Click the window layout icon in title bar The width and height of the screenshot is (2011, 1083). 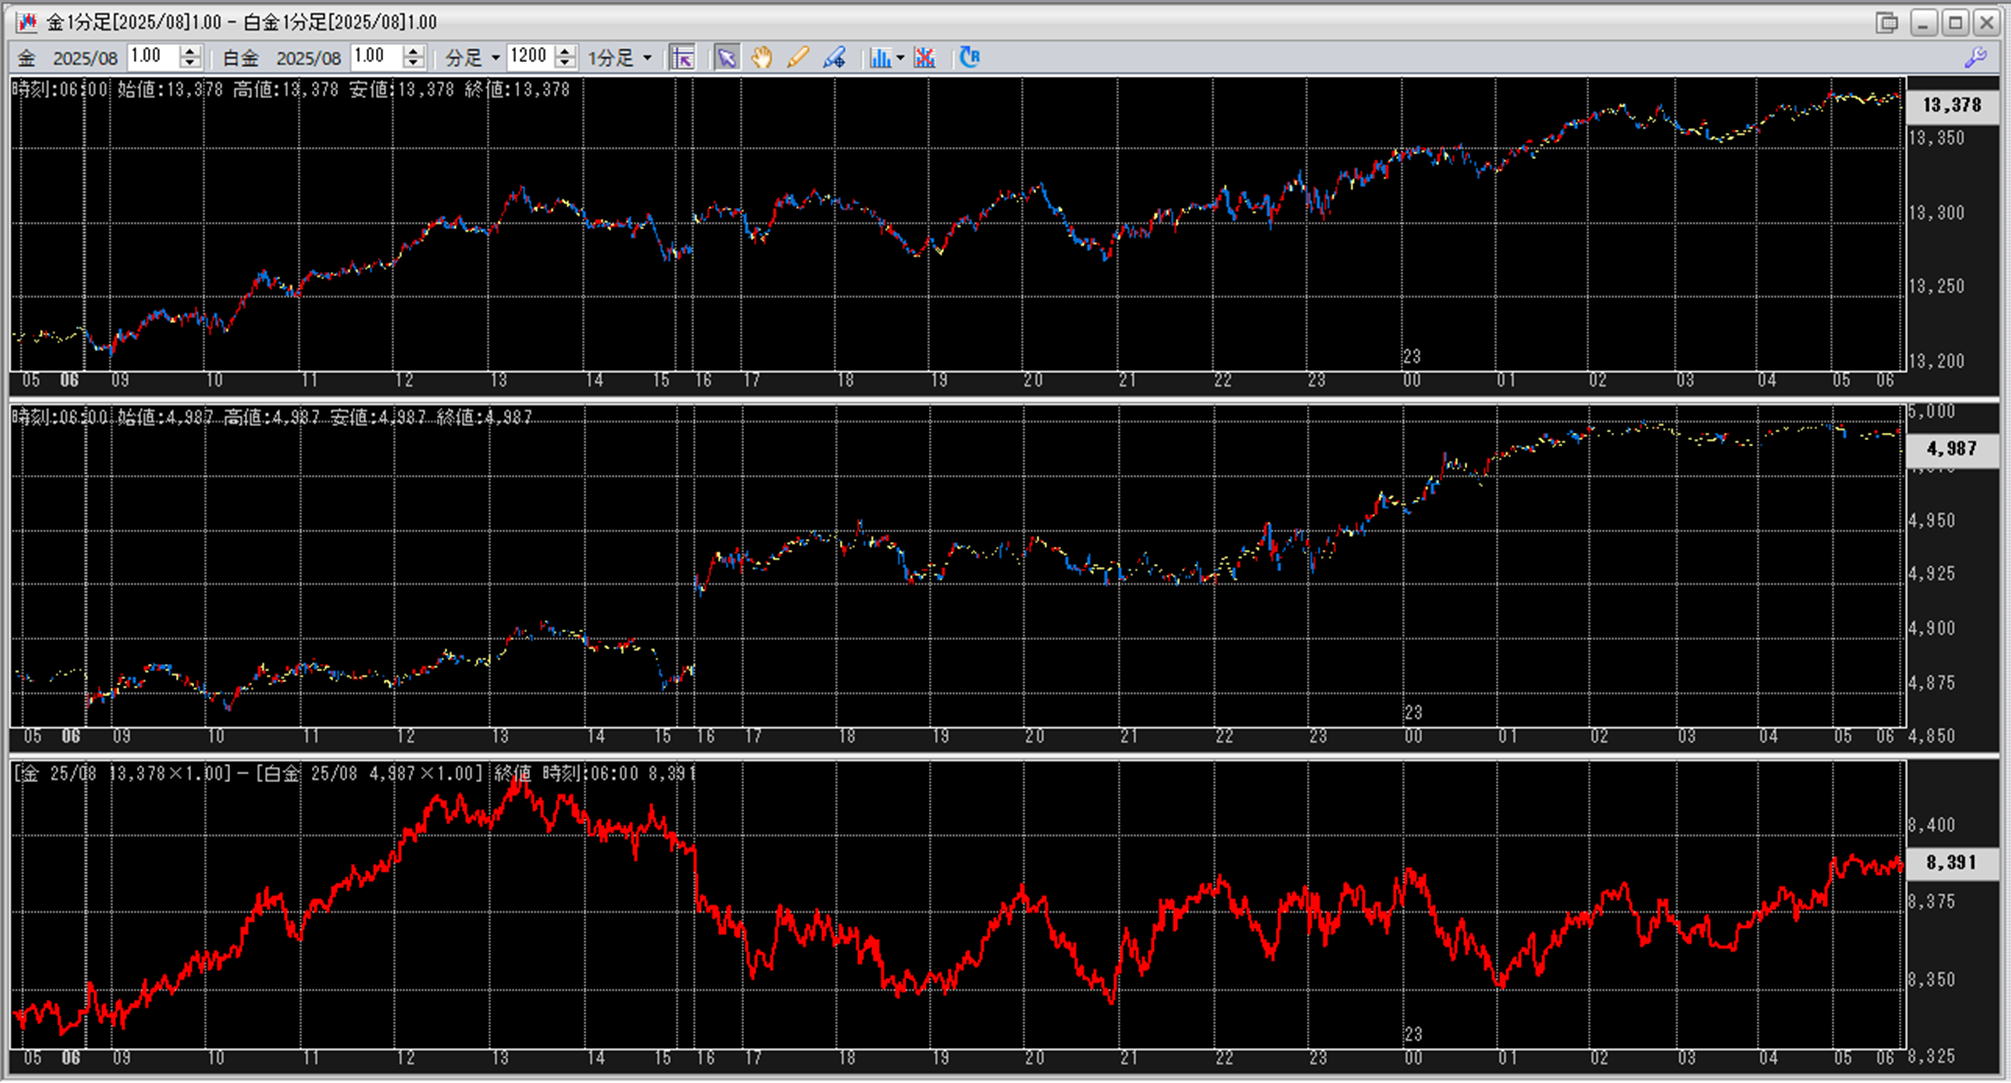point(1886,22)
